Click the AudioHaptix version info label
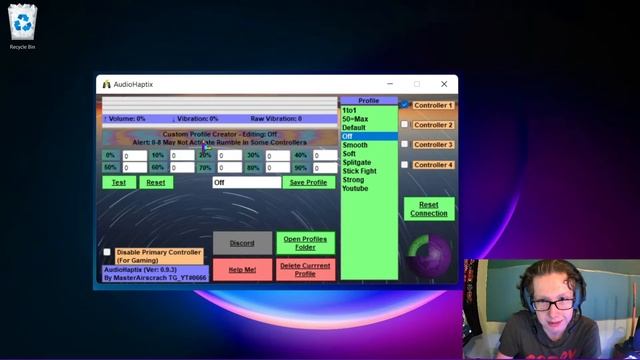The height and width of the screenshot is (360, 640). [x=155, y=273]
